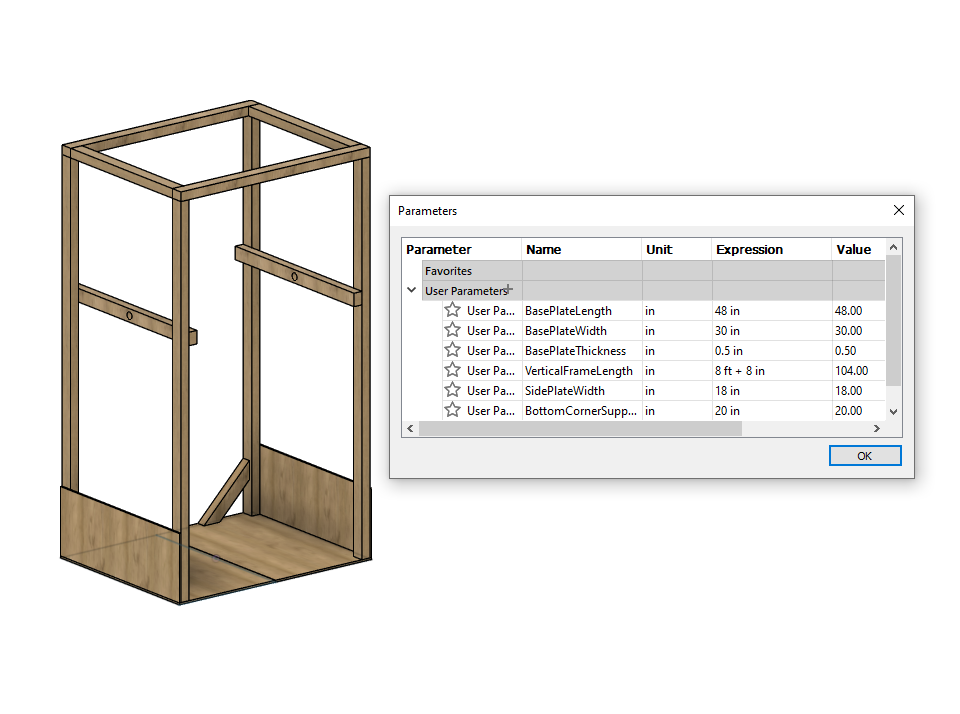
Task: Click the vertical scrollbar thumb
Action: pyautogui.click(x=893, y=320)
